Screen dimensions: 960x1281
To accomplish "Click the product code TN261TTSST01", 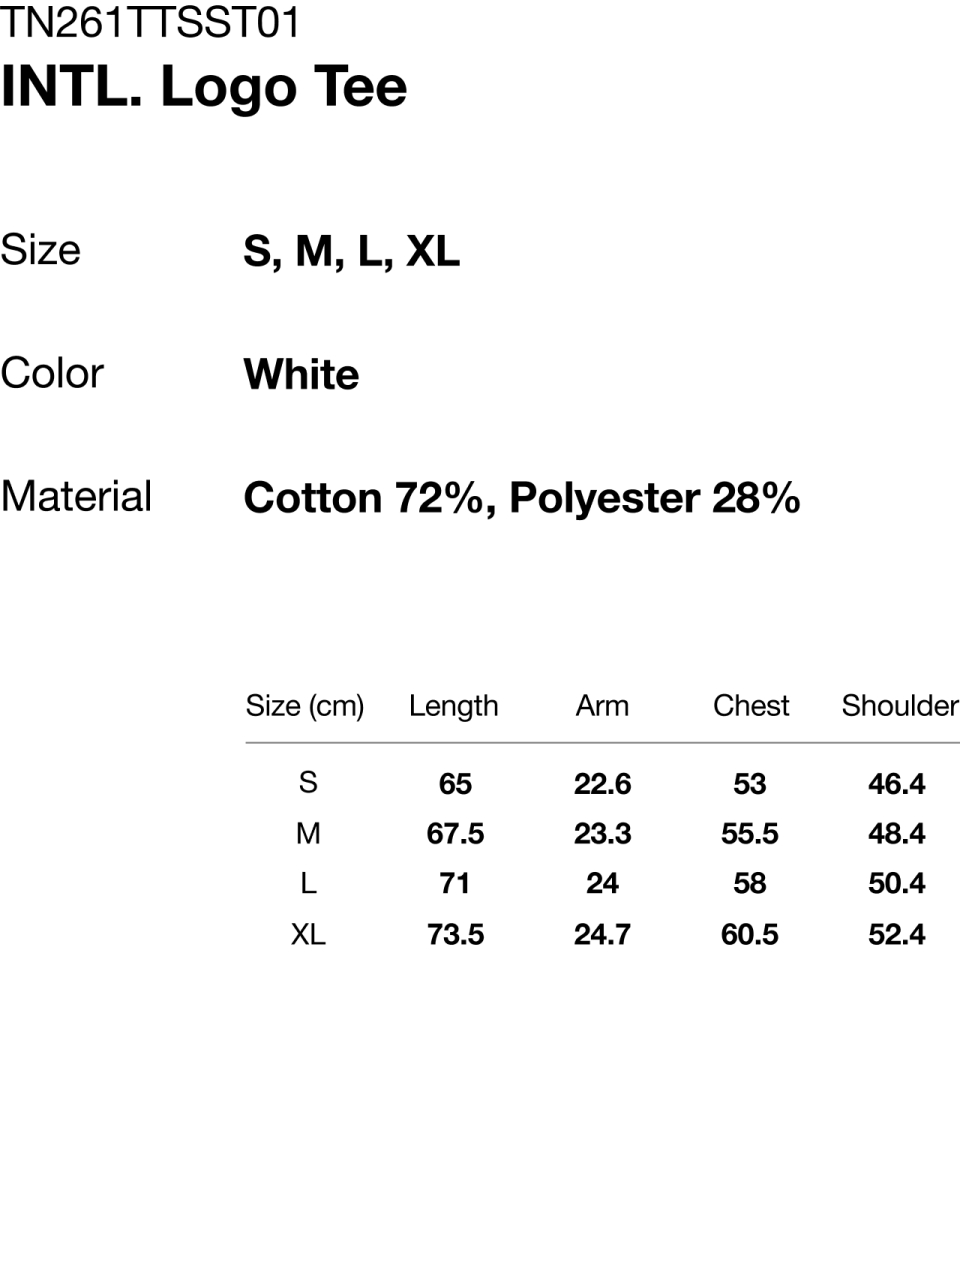I will click(x=150, y=23).
